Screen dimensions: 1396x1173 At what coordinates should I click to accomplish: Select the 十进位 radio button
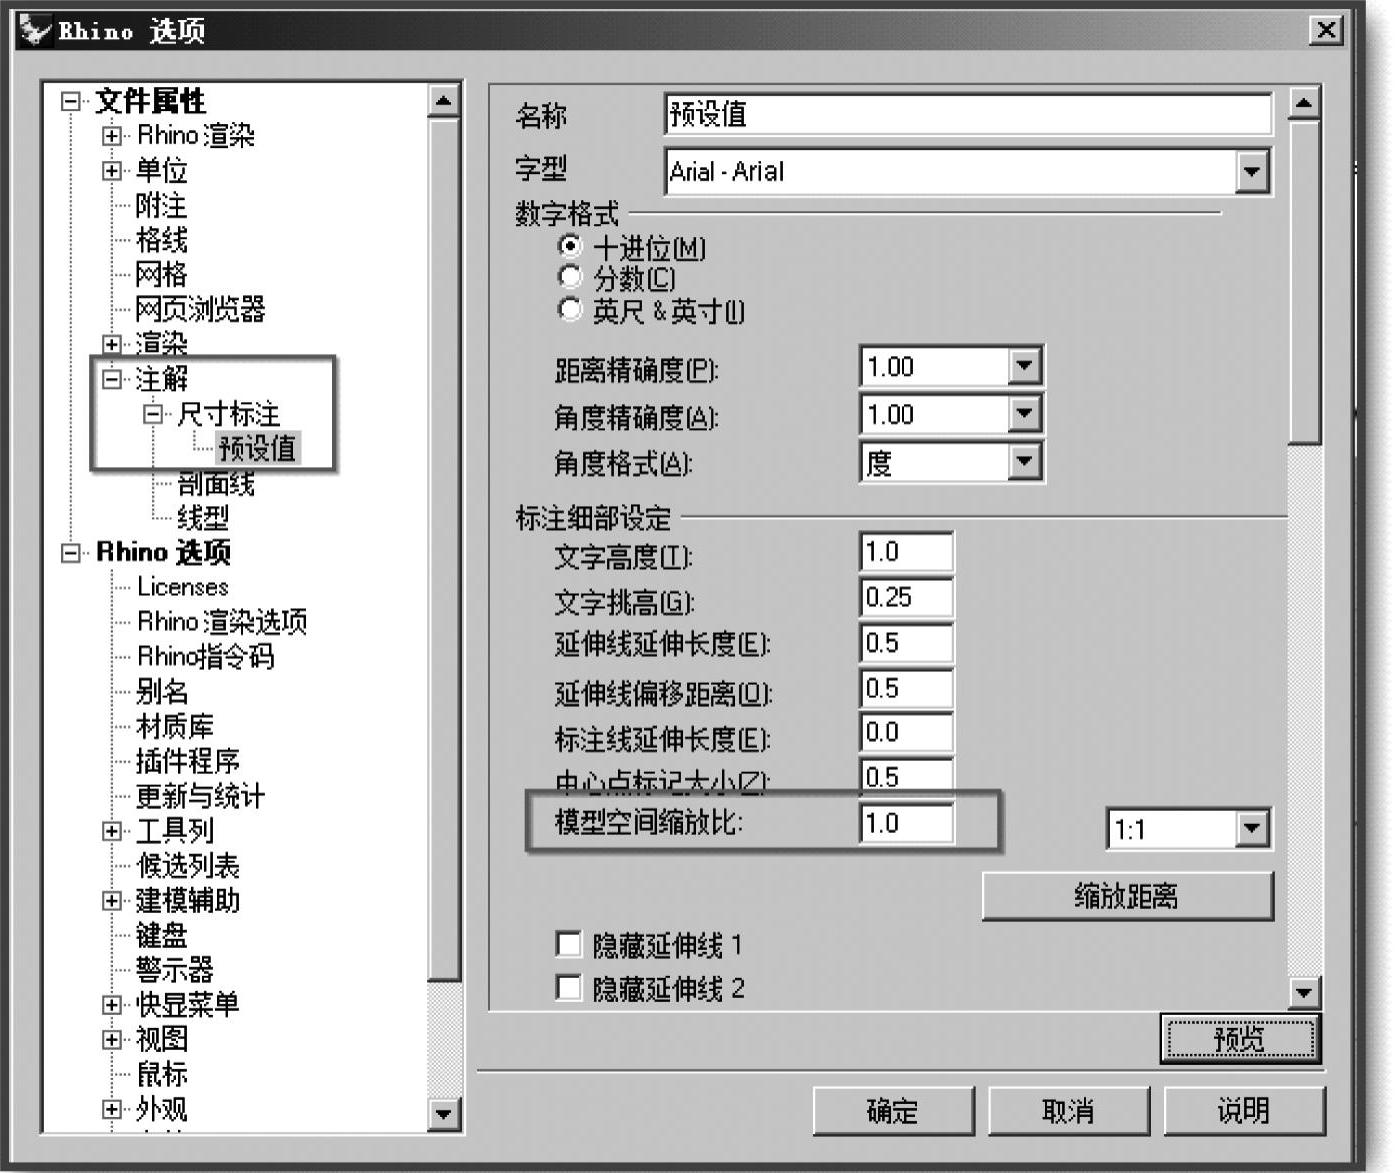point(570,245)
